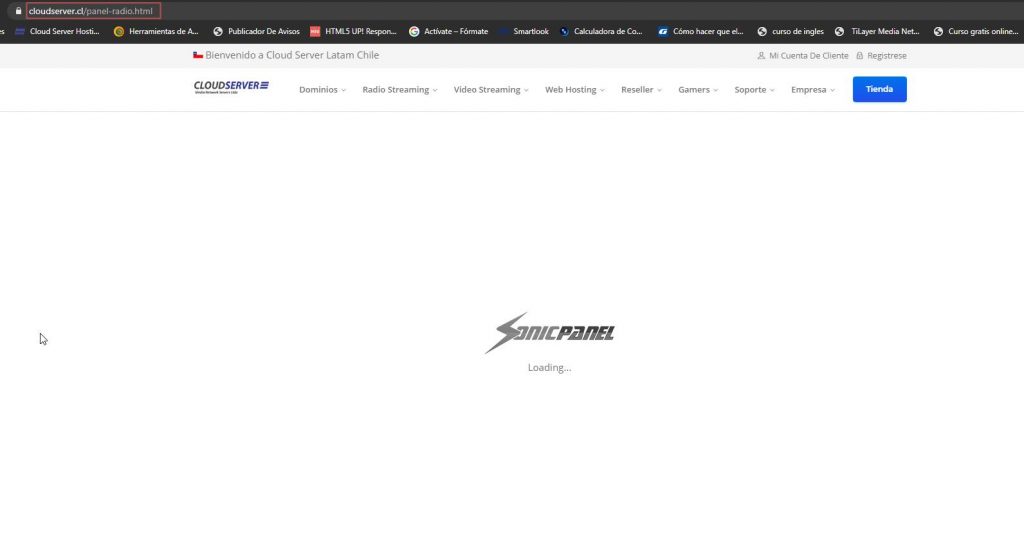Open Publicador De Avisos bookmark
The height and width of the screenshot is (558, 1024).
pos(256,31)
